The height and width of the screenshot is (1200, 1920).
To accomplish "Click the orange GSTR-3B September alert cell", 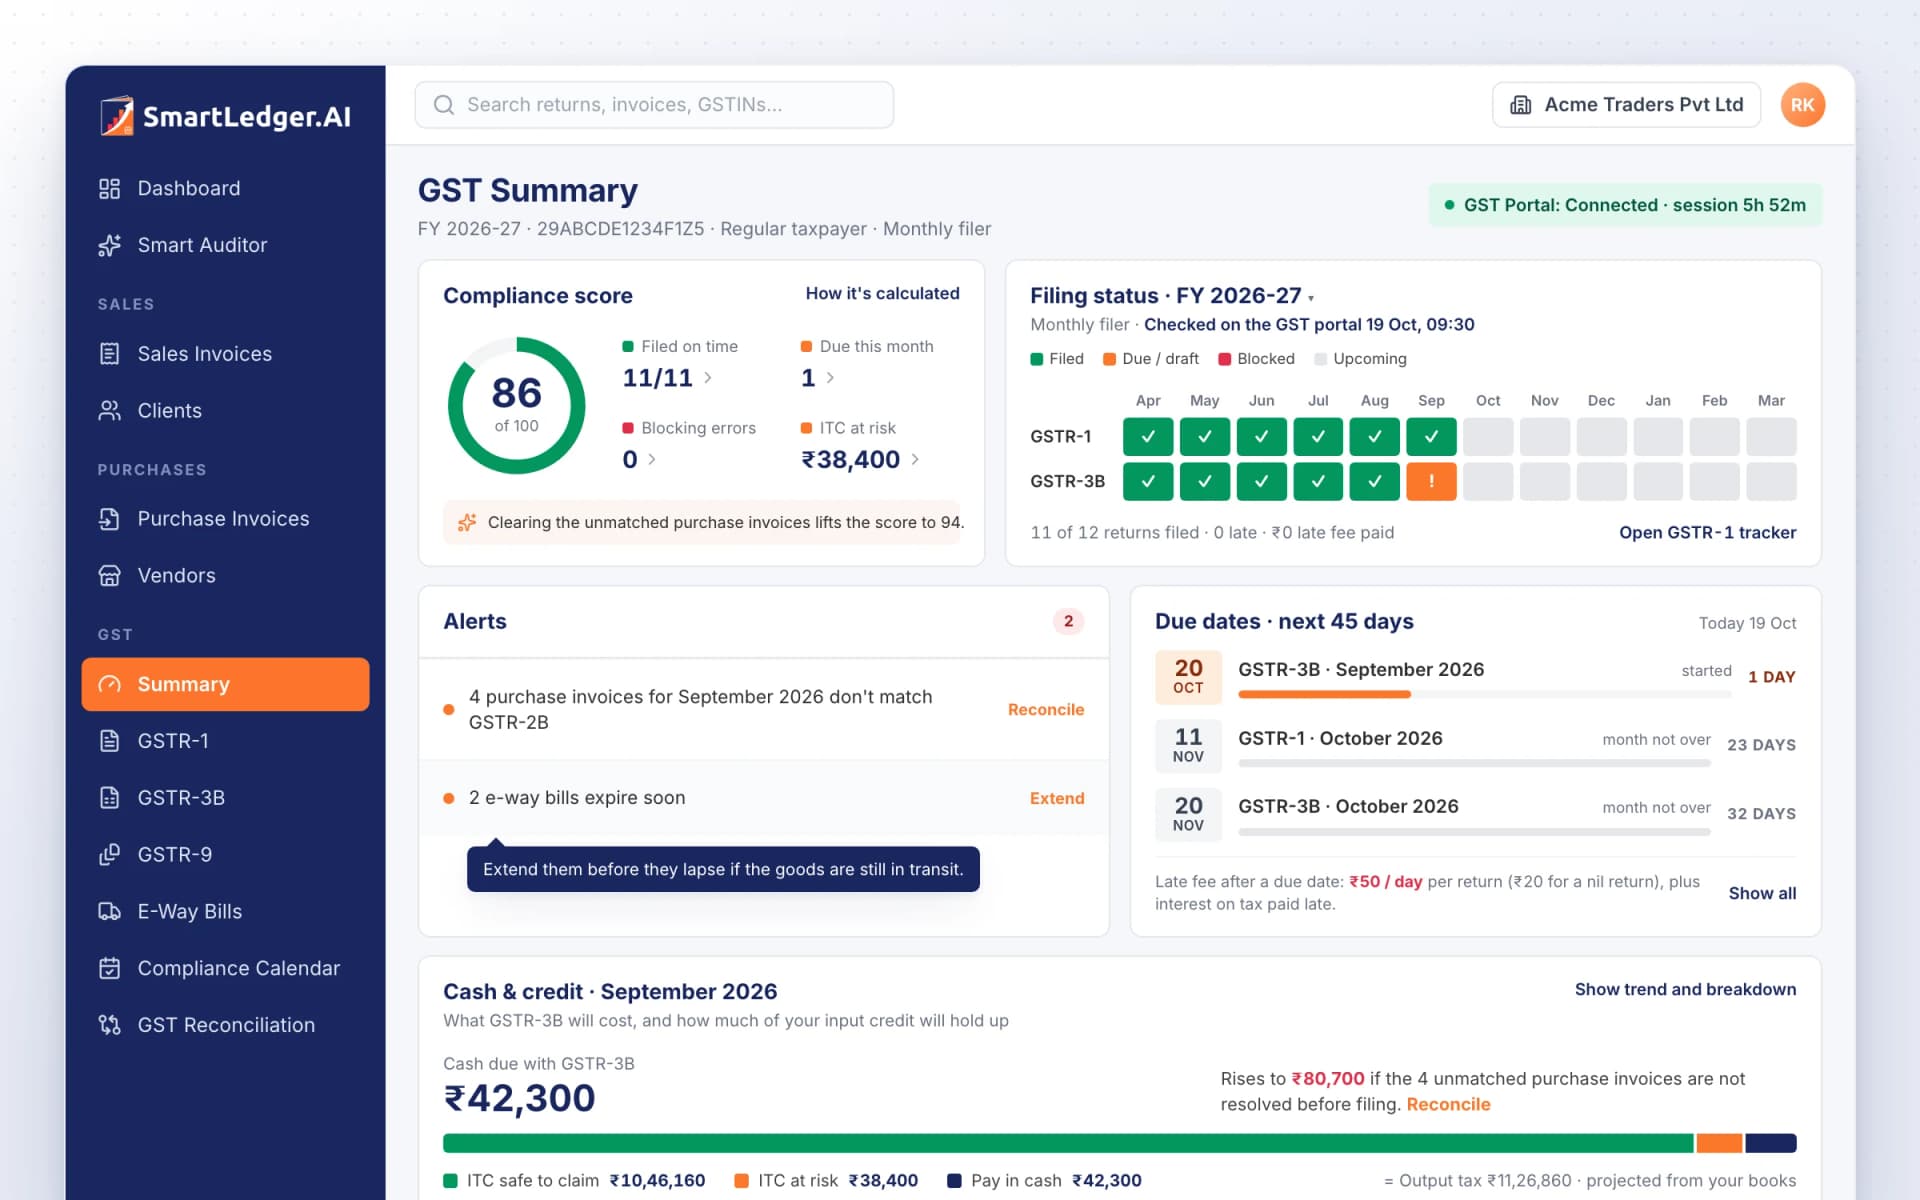I will 1431,482.
